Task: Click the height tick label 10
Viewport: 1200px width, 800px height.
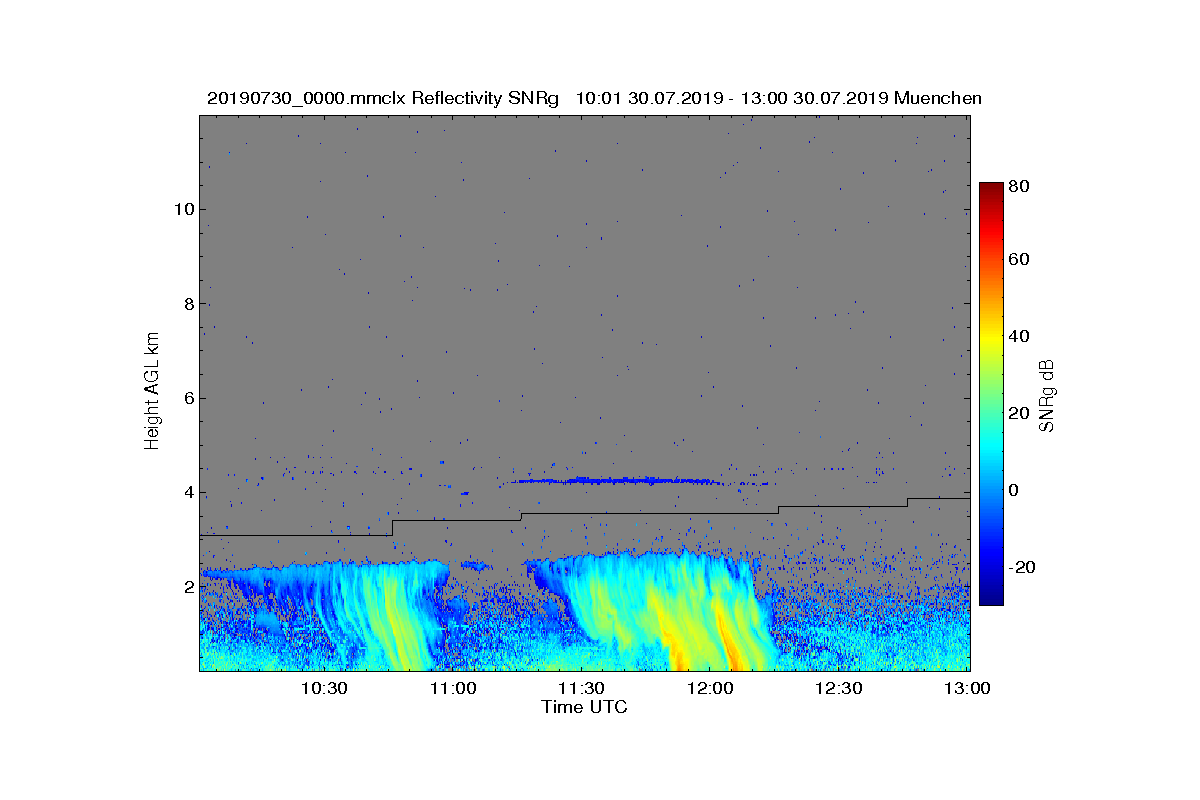Action: pyautogui.click(x=182, y=209)
